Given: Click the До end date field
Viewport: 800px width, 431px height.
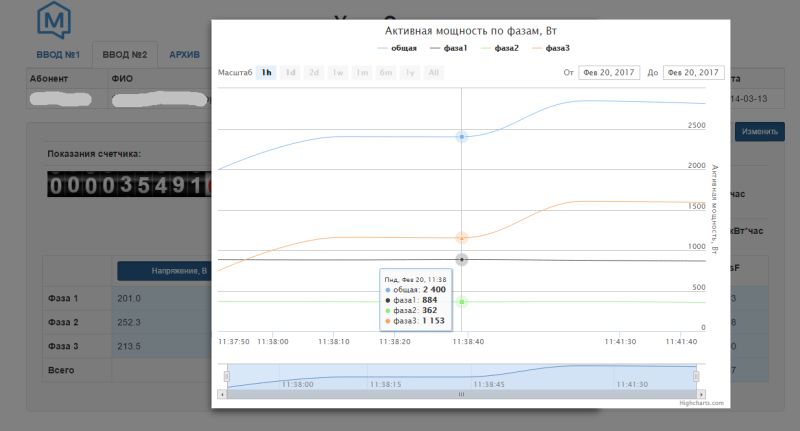Looking at the screenshot, I should (x=694, y=72).
